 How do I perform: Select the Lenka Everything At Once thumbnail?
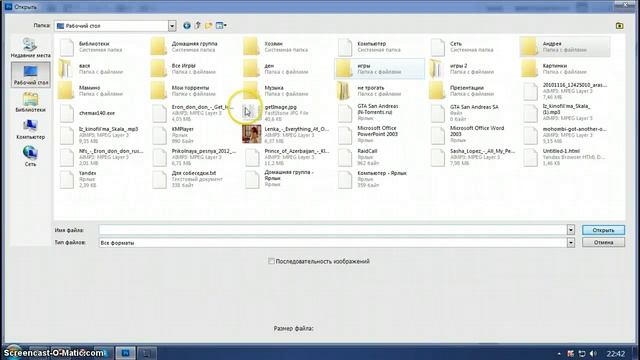pyautogui.click(x=251, y=134)
